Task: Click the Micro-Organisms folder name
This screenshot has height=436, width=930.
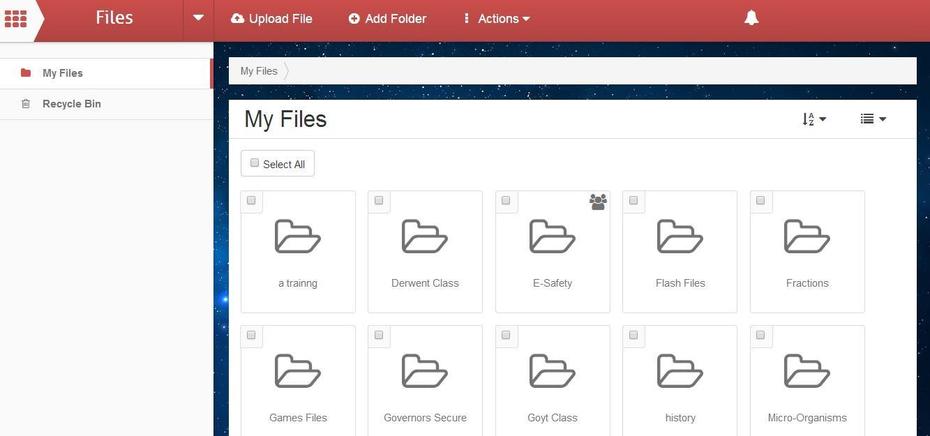Action: tap(807, 418)
